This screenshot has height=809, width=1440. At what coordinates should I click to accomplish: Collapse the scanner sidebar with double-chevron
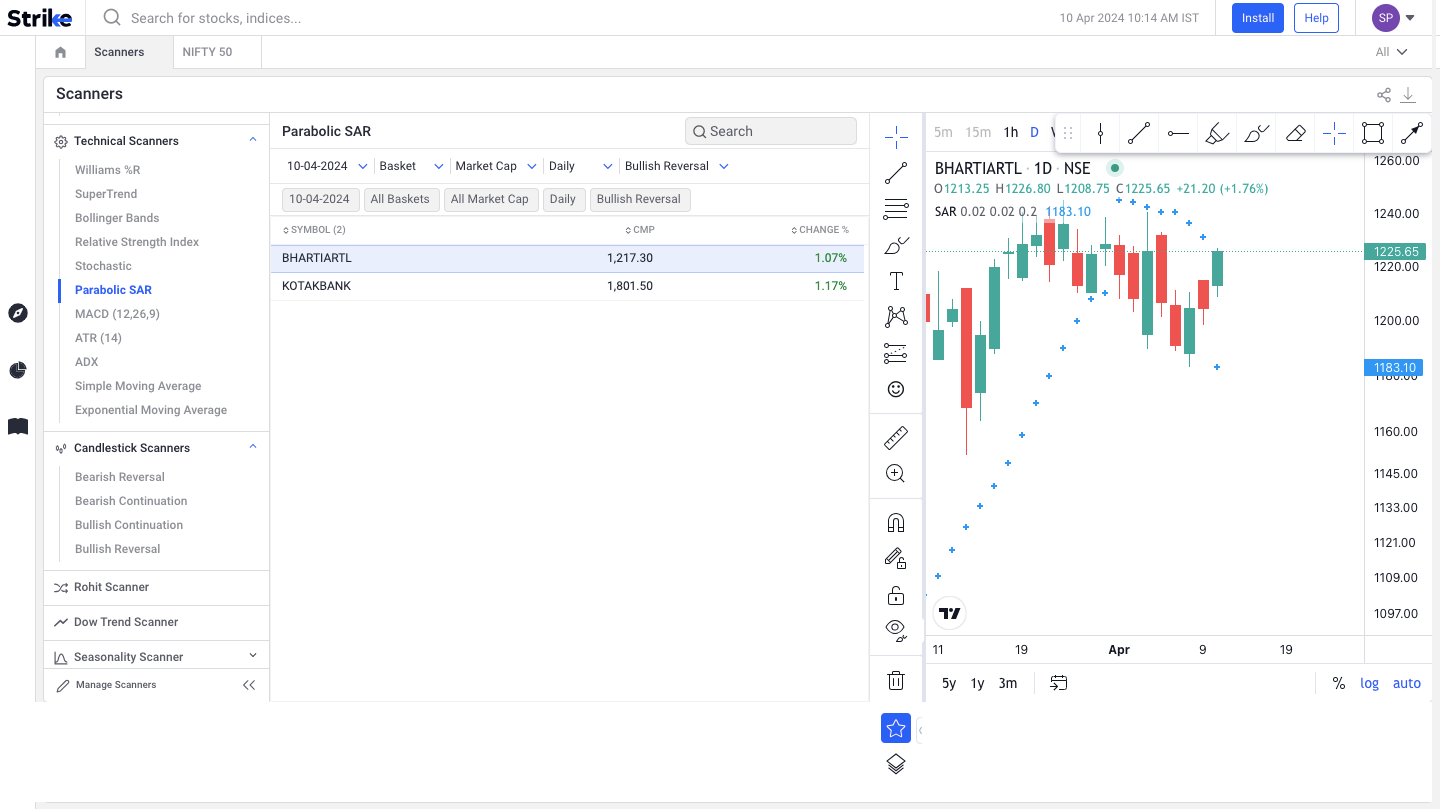tap(249, 685)
